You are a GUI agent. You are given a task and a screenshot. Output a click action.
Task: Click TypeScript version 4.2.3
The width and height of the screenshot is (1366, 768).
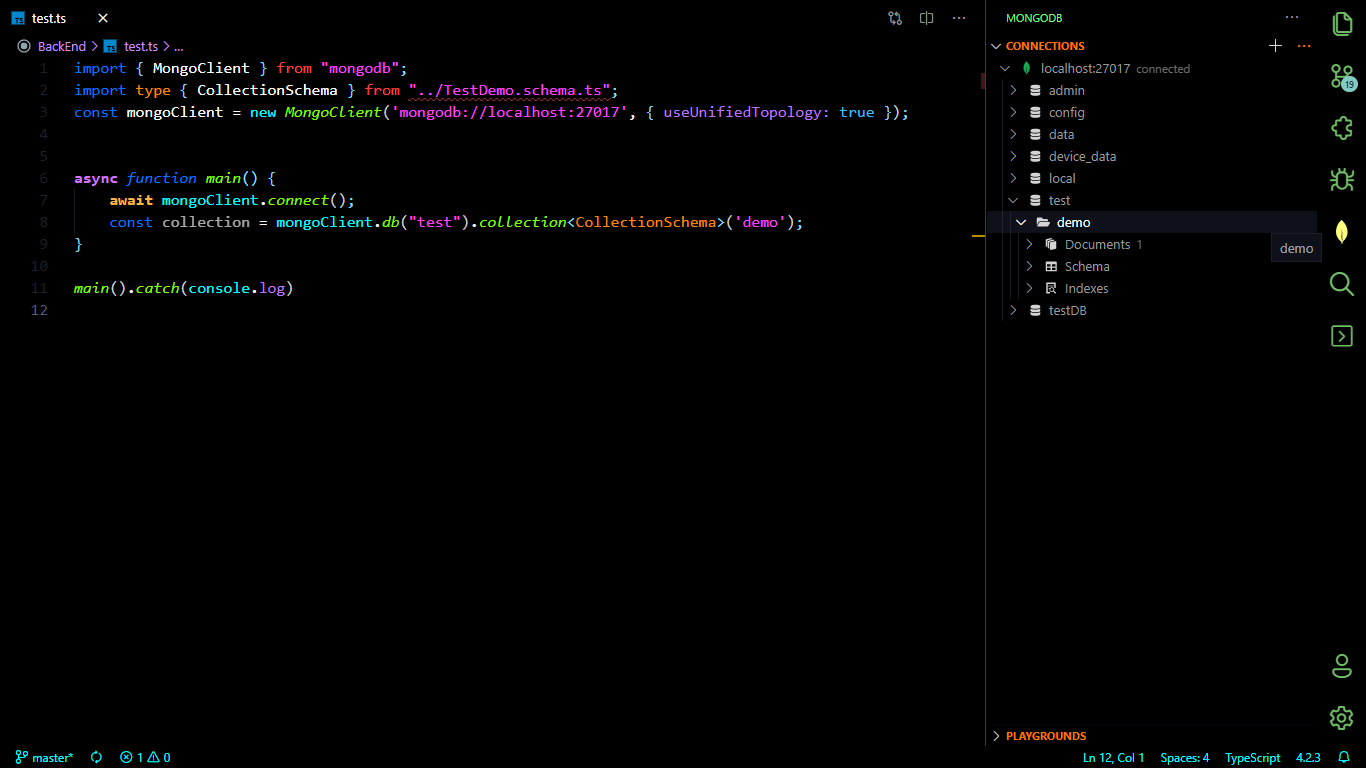pyautogui.click(x=1308, y=758)
